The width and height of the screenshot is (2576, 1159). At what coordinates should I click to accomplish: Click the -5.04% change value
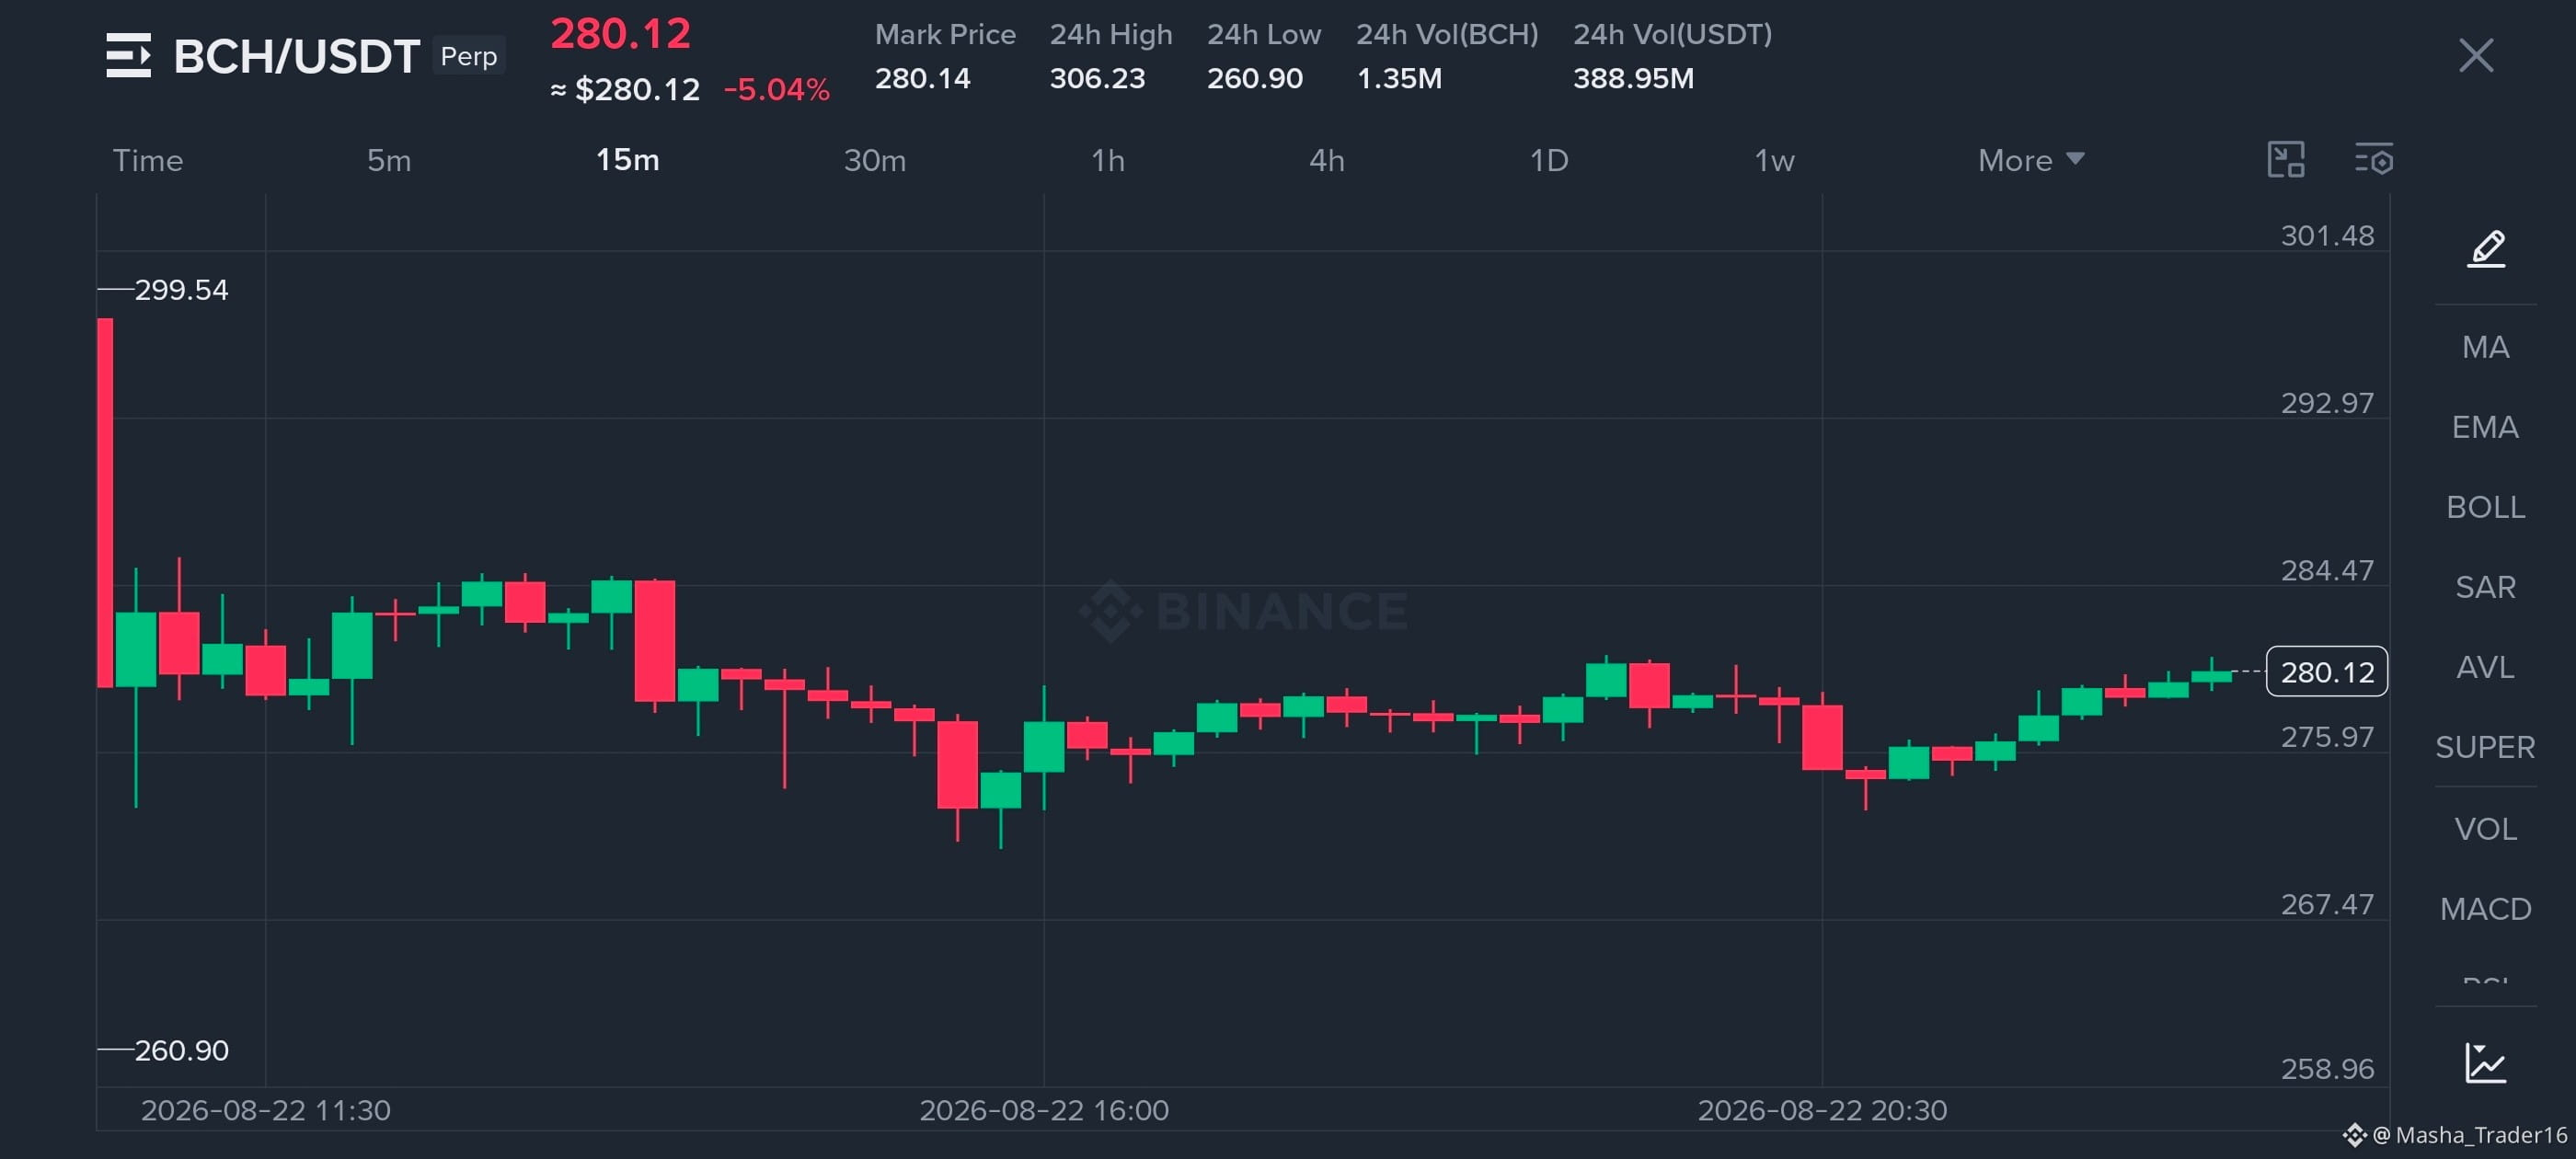point(777,90)
